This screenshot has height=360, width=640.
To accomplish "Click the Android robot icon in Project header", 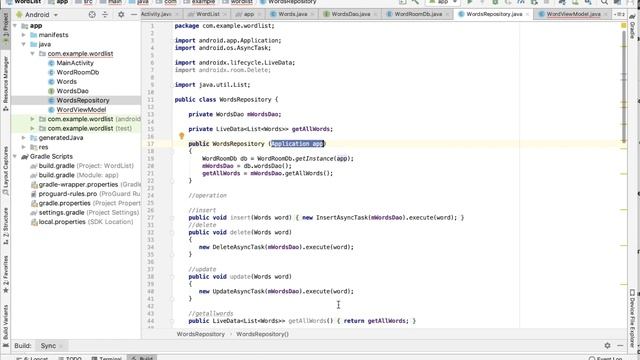I will tap(19, 15).
